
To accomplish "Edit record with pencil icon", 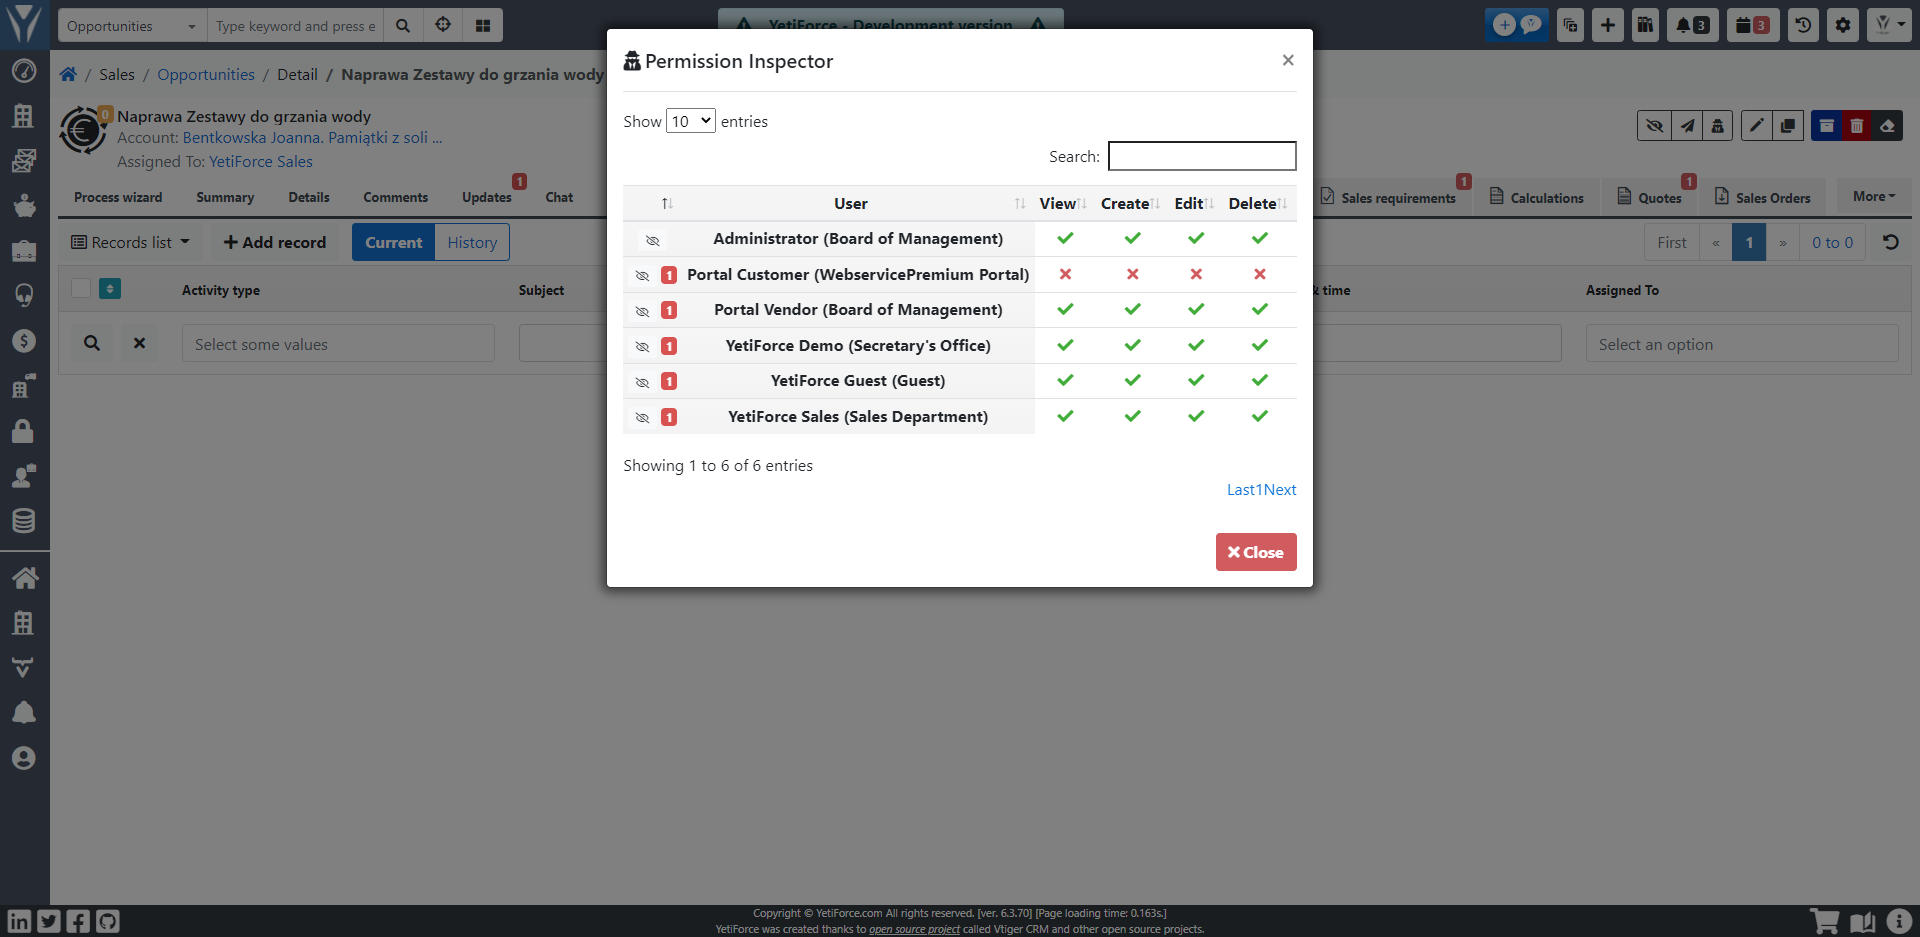I will [1756, 125].
